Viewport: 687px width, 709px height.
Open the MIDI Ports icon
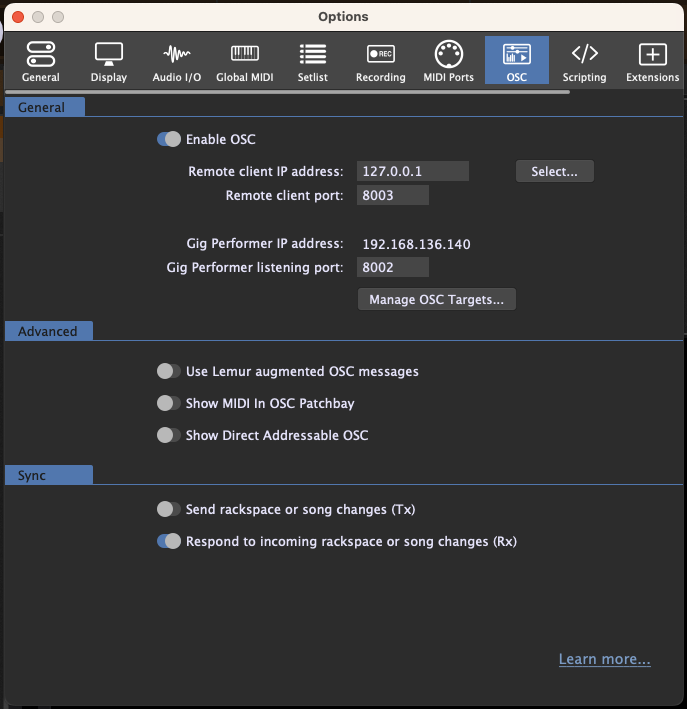(448, 55)
